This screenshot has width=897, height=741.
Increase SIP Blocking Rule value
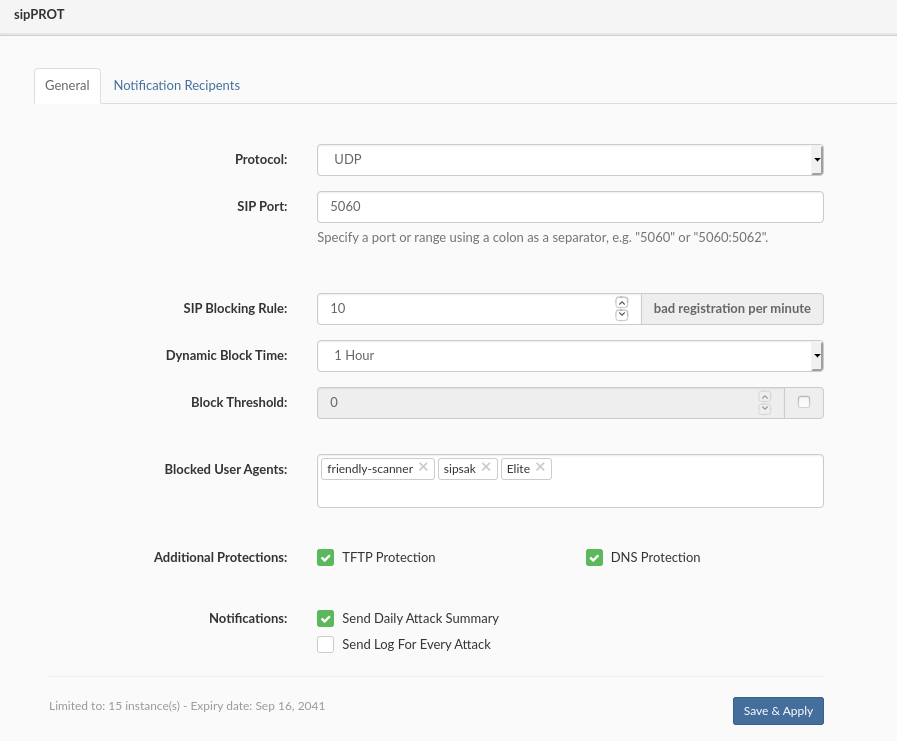point(621,302)
